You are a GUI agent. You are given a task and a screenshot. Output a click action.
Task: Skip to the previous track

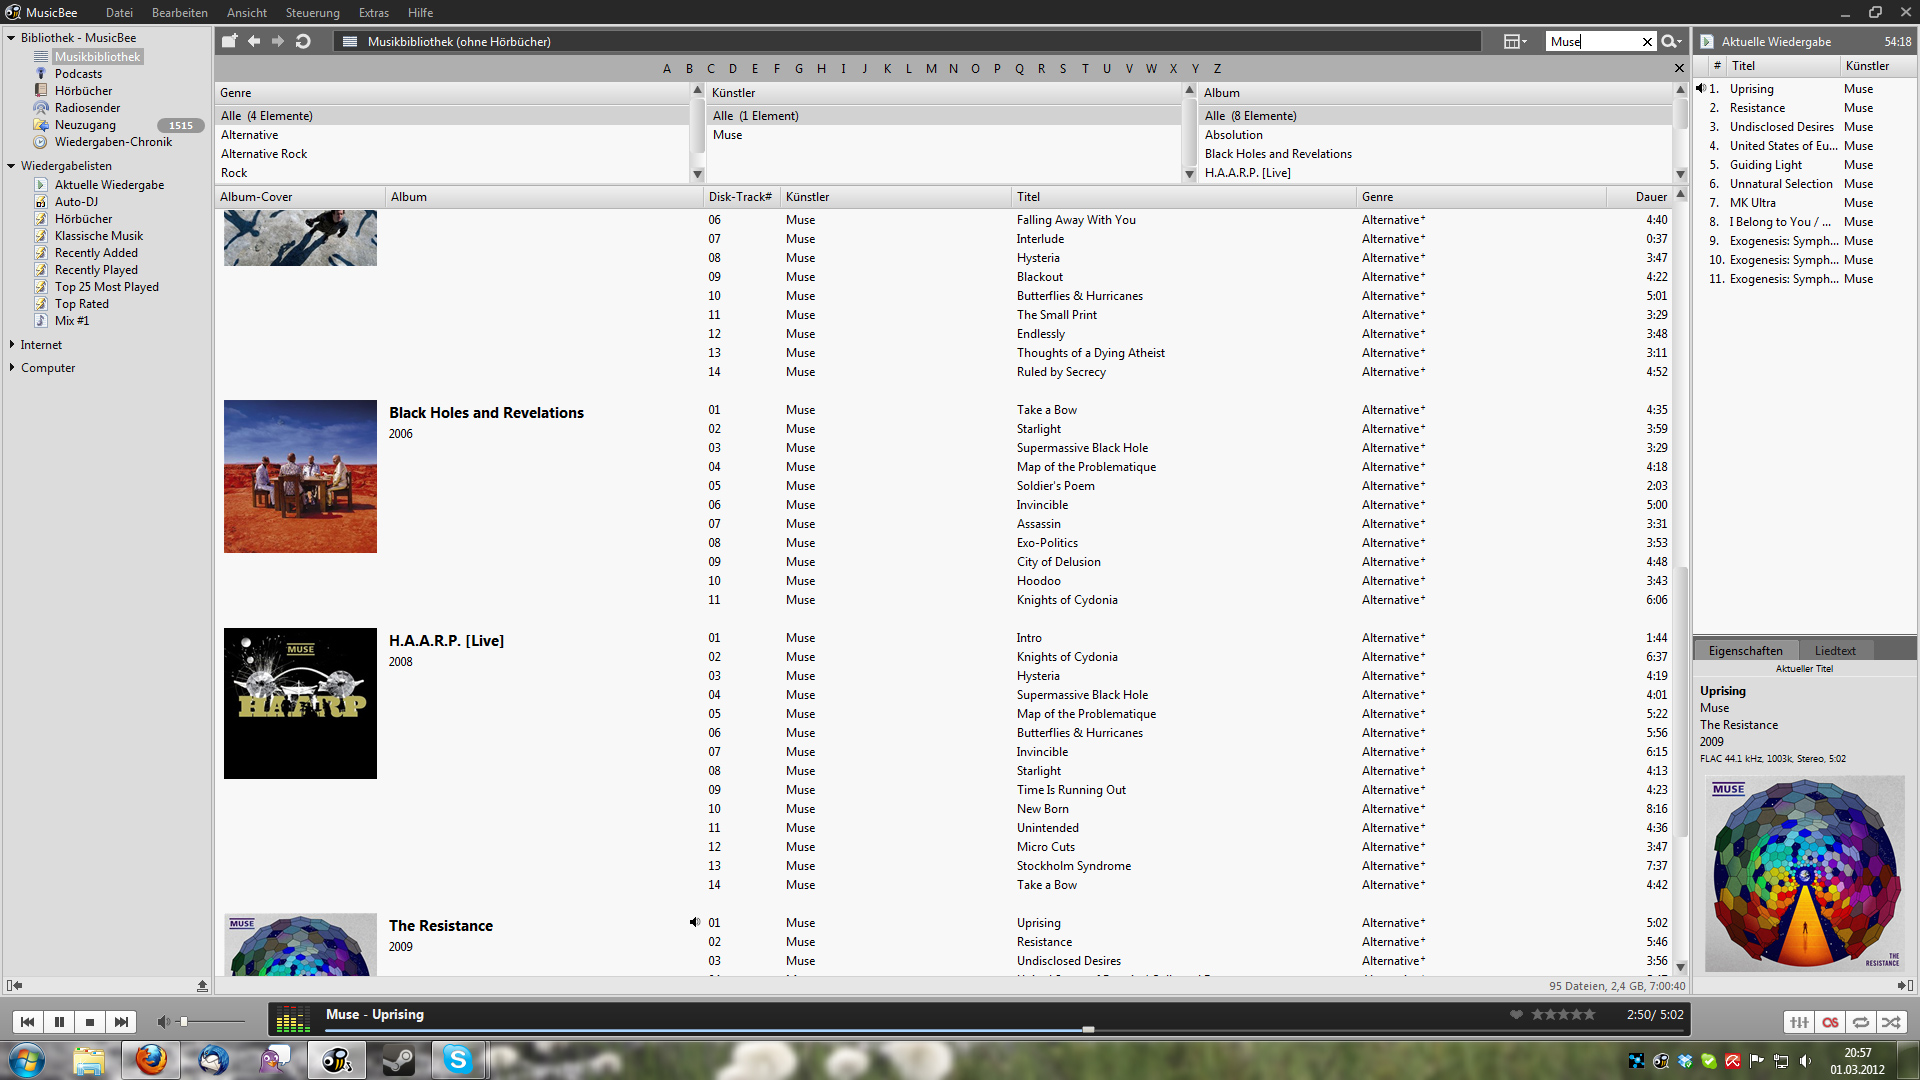tap(27, 1022)
